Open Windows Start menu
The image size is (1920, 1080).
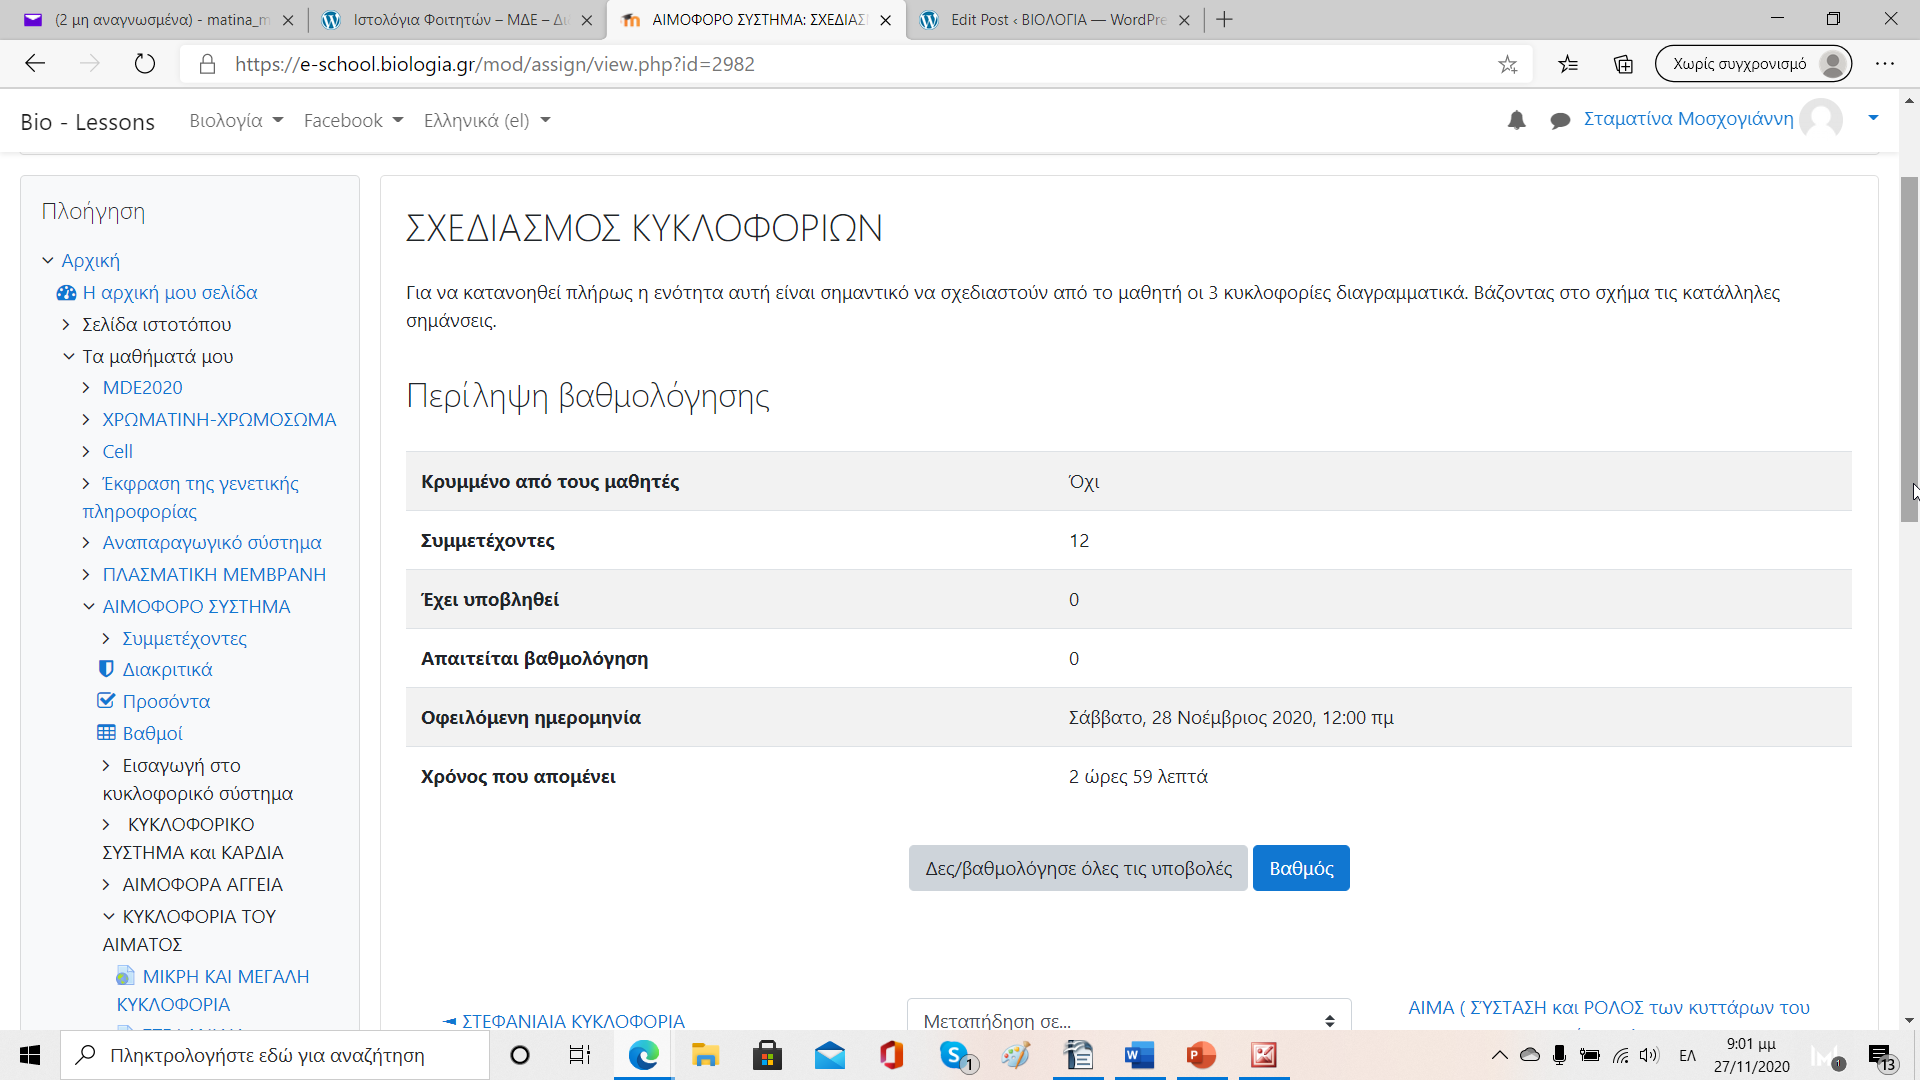click(x=30, y=1055)
